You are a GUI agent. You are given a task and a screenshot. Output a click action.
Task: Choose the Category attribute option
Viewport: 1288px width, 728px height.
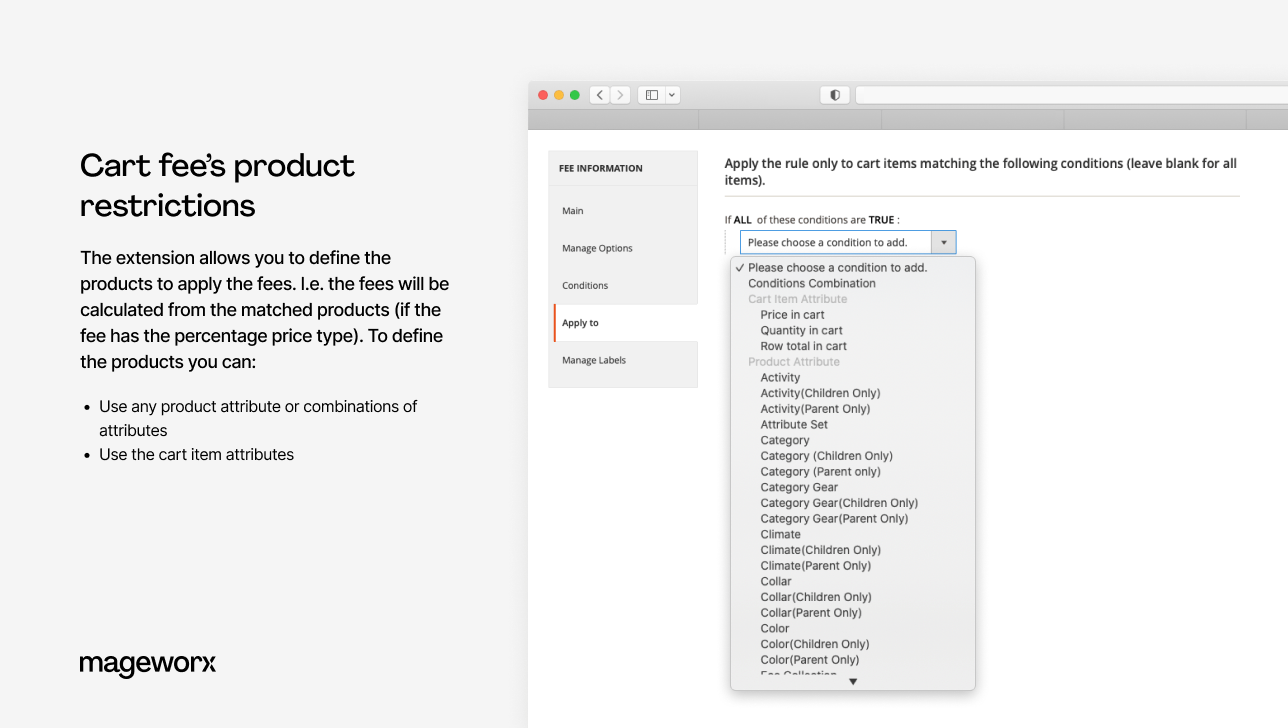785,440
